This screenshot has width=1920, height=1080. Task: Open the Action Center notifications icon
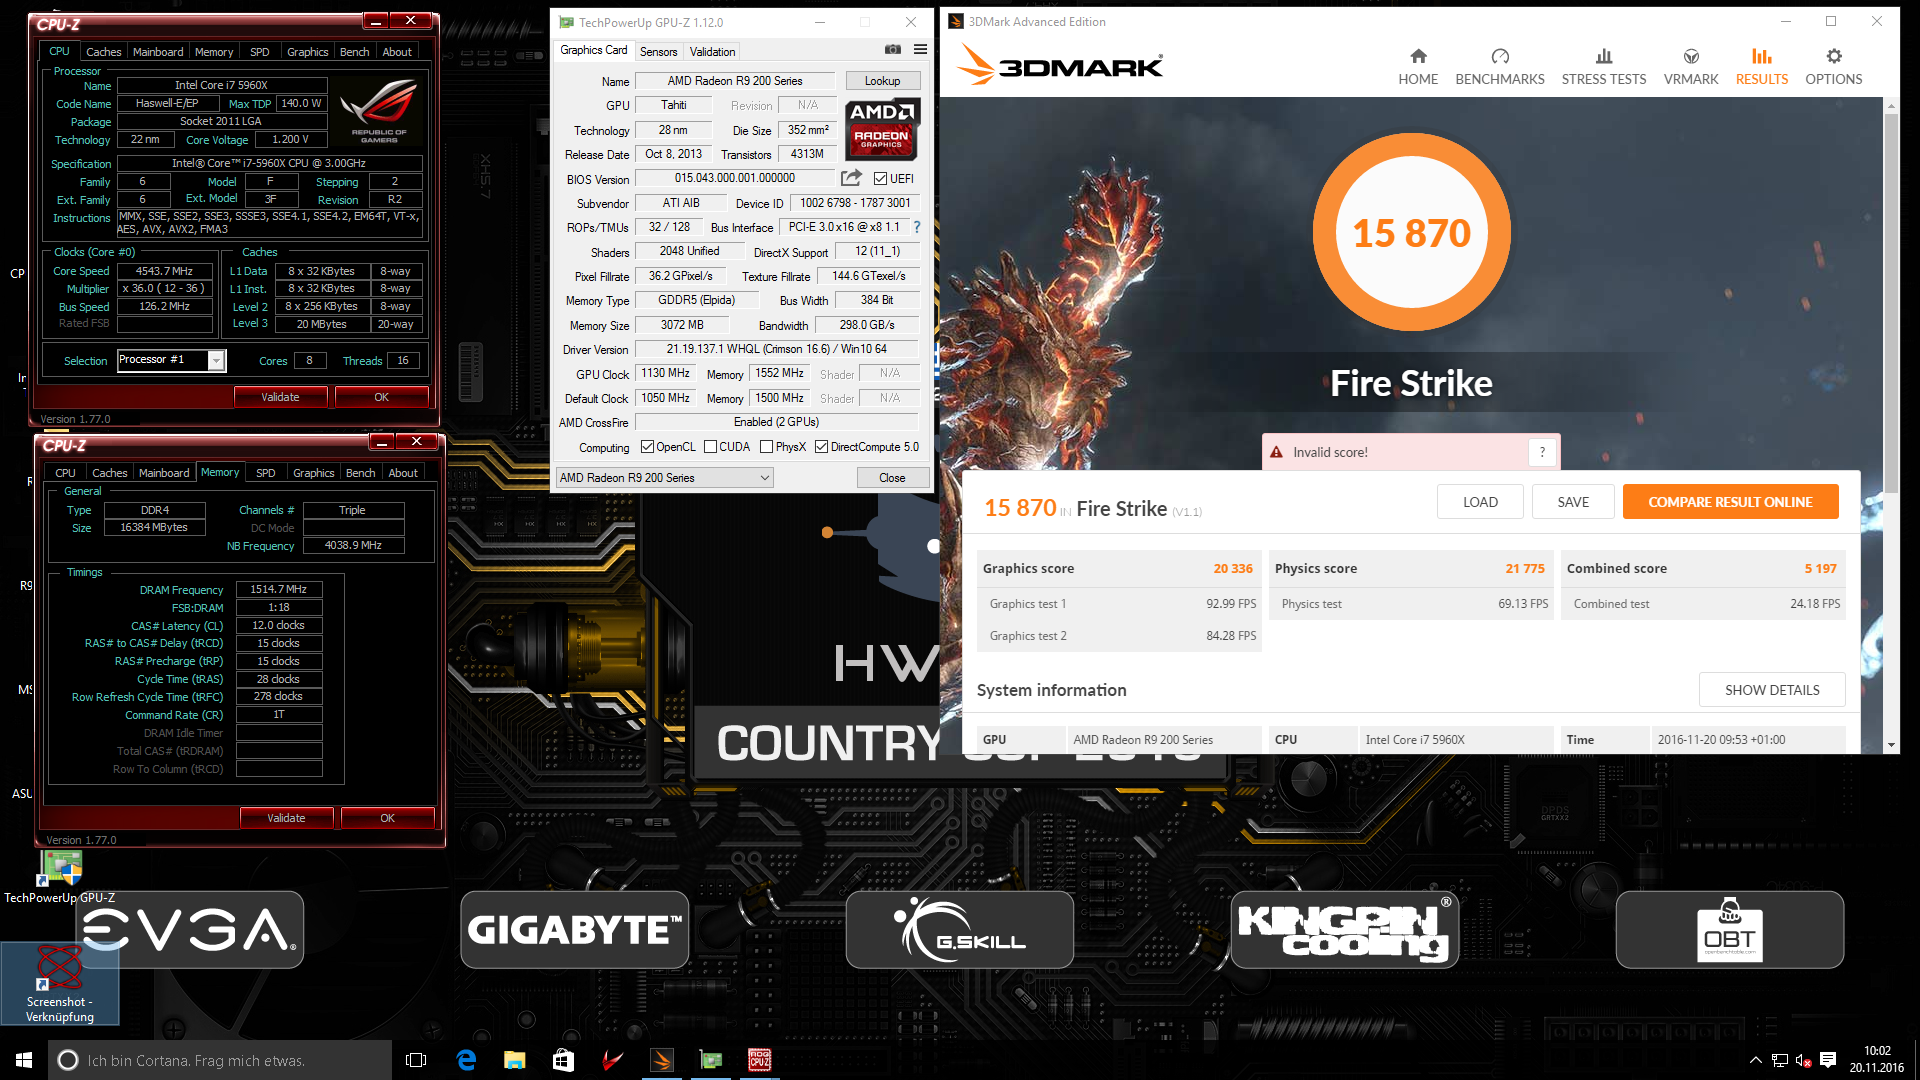pos(1828,1060)
